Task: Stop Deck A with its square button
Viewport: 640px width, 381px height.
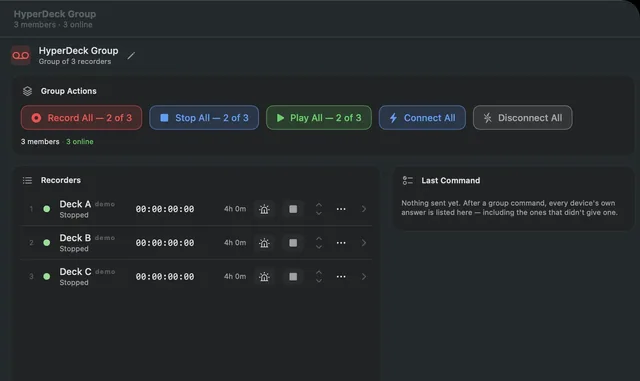Action: [293, 209]
